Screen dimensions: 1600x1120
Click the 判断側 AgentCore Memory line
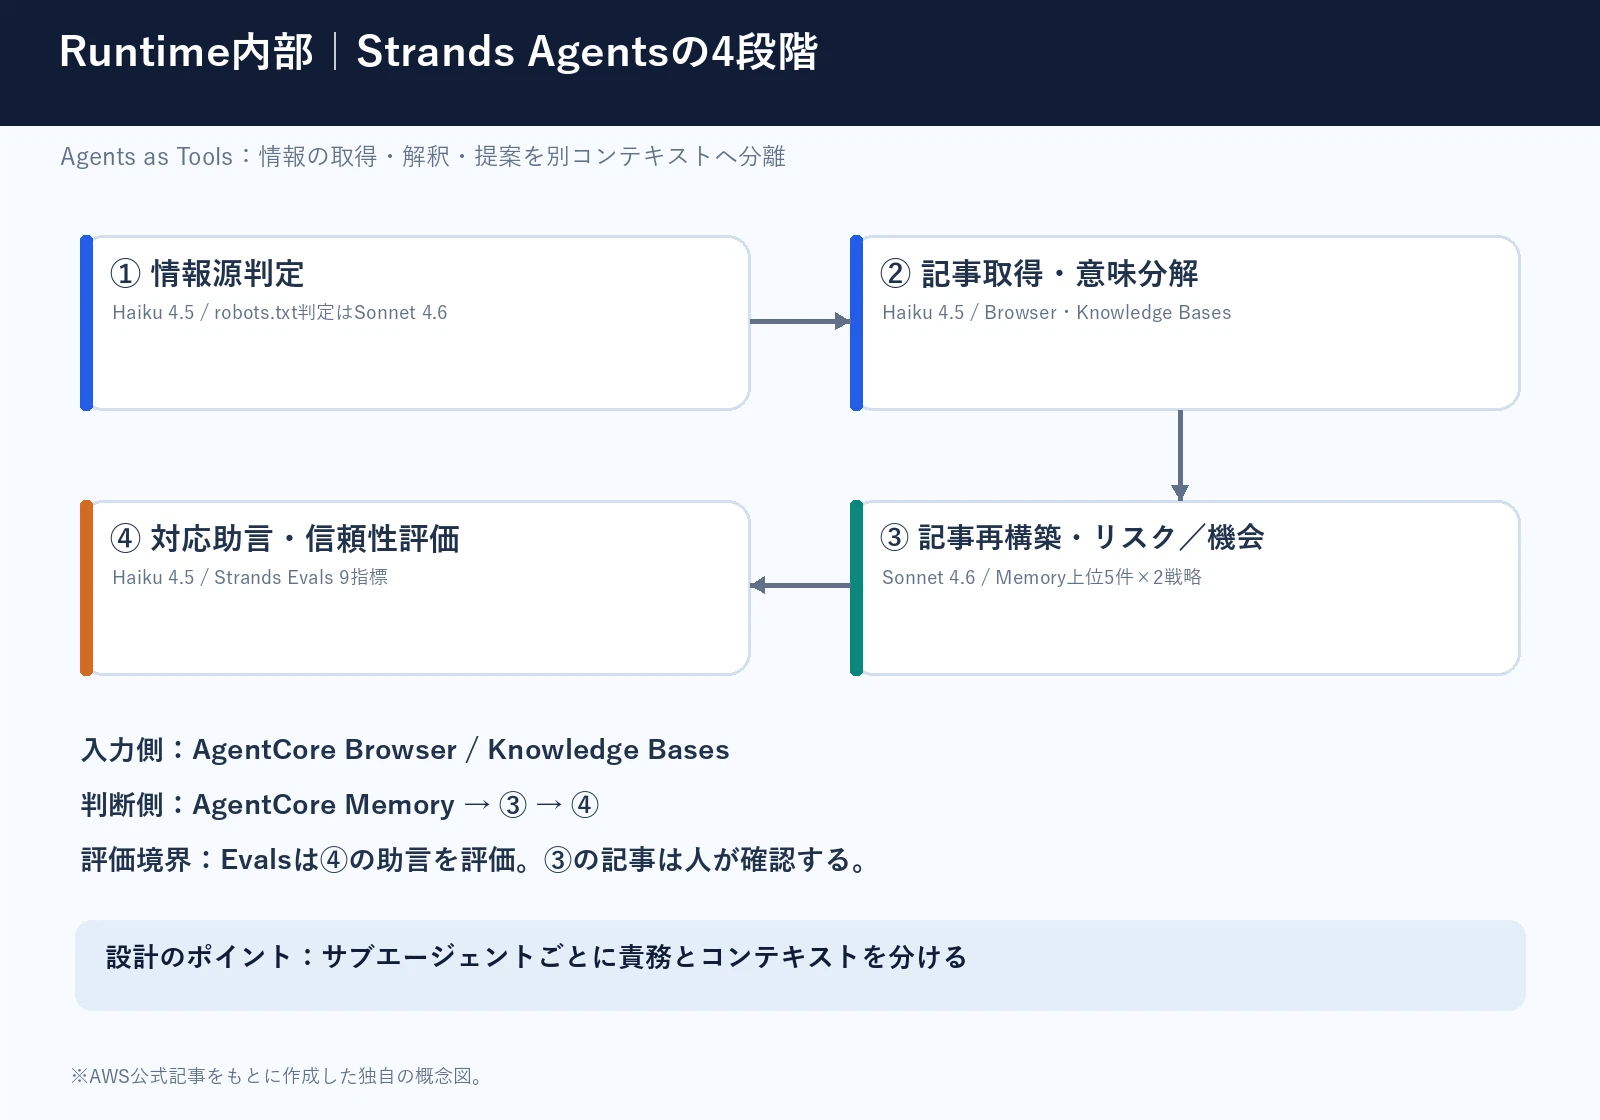point(340,805)
